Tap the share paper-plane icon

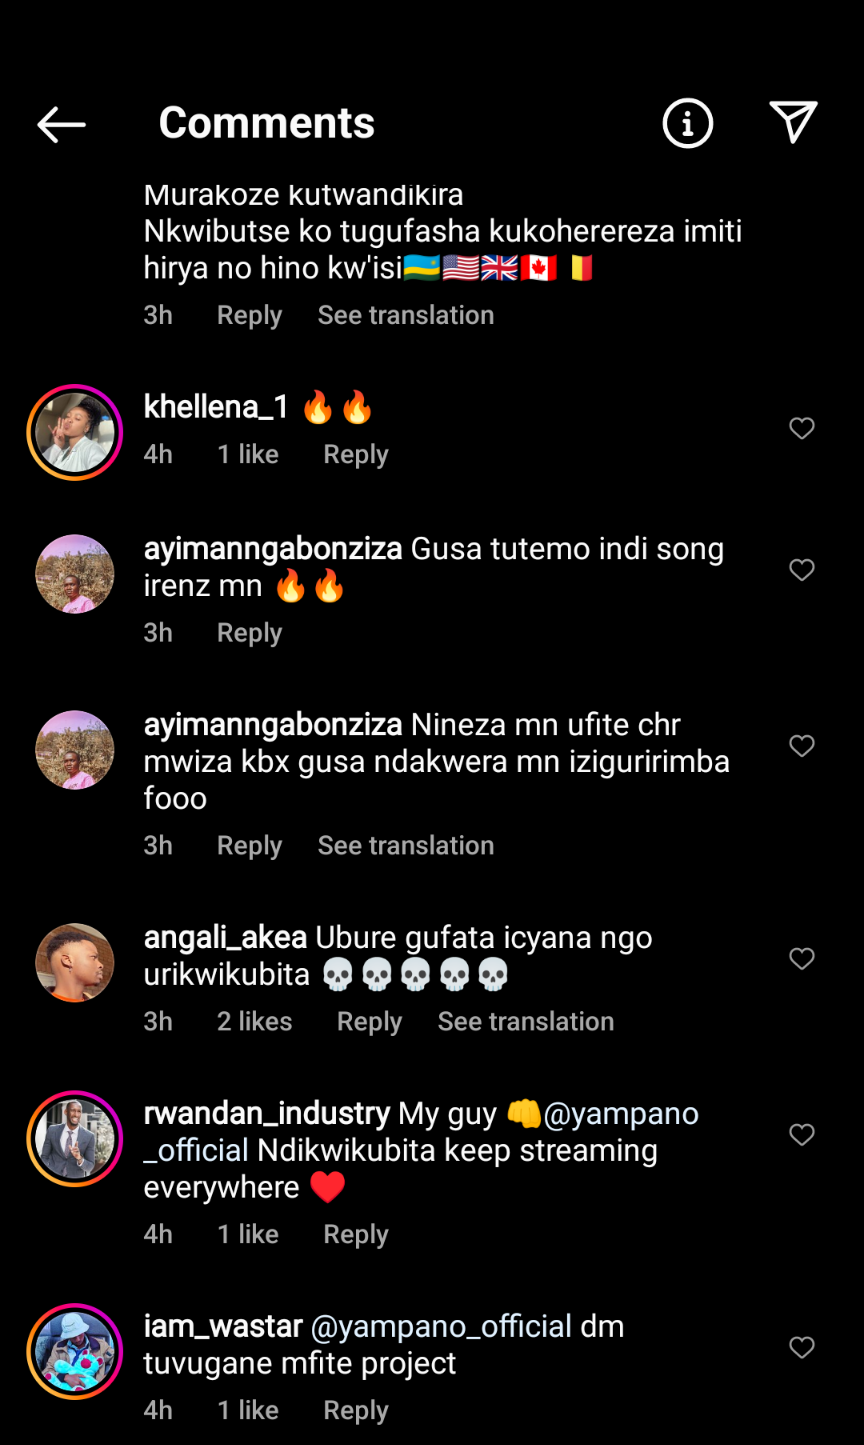point(793,123)
